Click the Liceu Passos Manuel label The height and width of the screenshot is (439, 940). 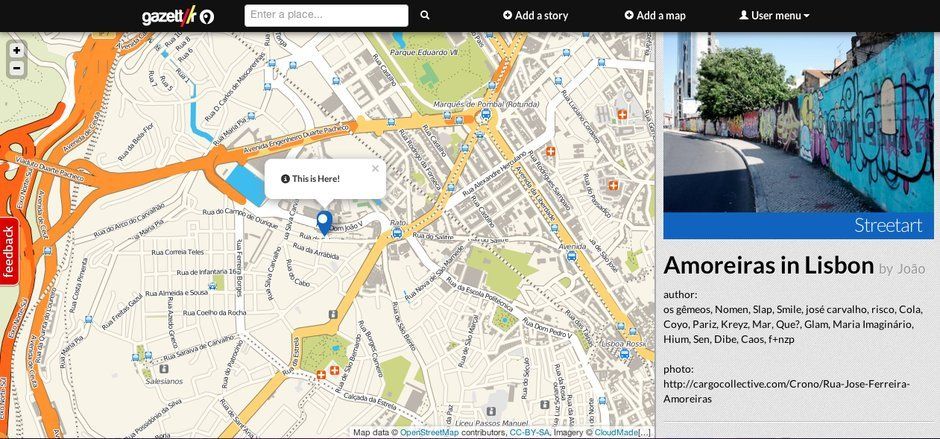pyautogui.click(x=490, y=424)
